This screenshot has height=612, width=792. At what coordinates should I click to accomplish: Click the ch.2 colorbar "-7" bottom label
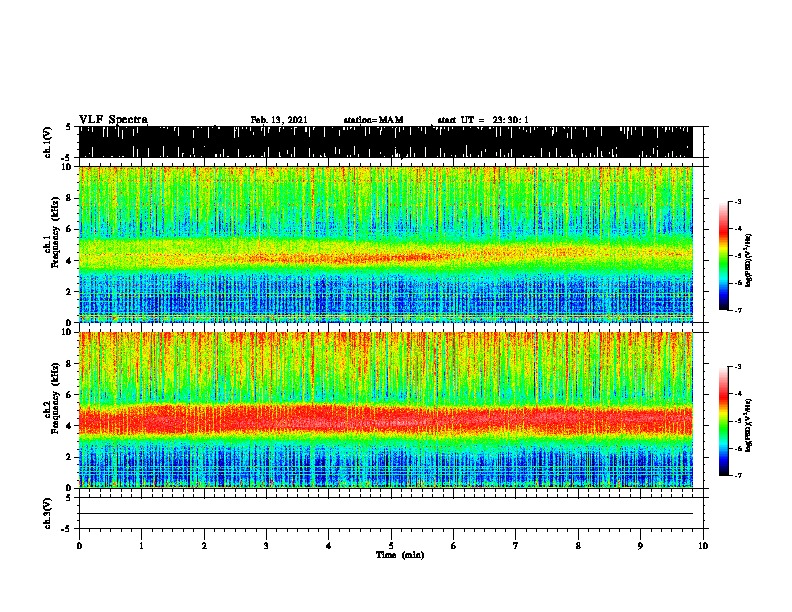pyautogui.click(x=738, y=475)
